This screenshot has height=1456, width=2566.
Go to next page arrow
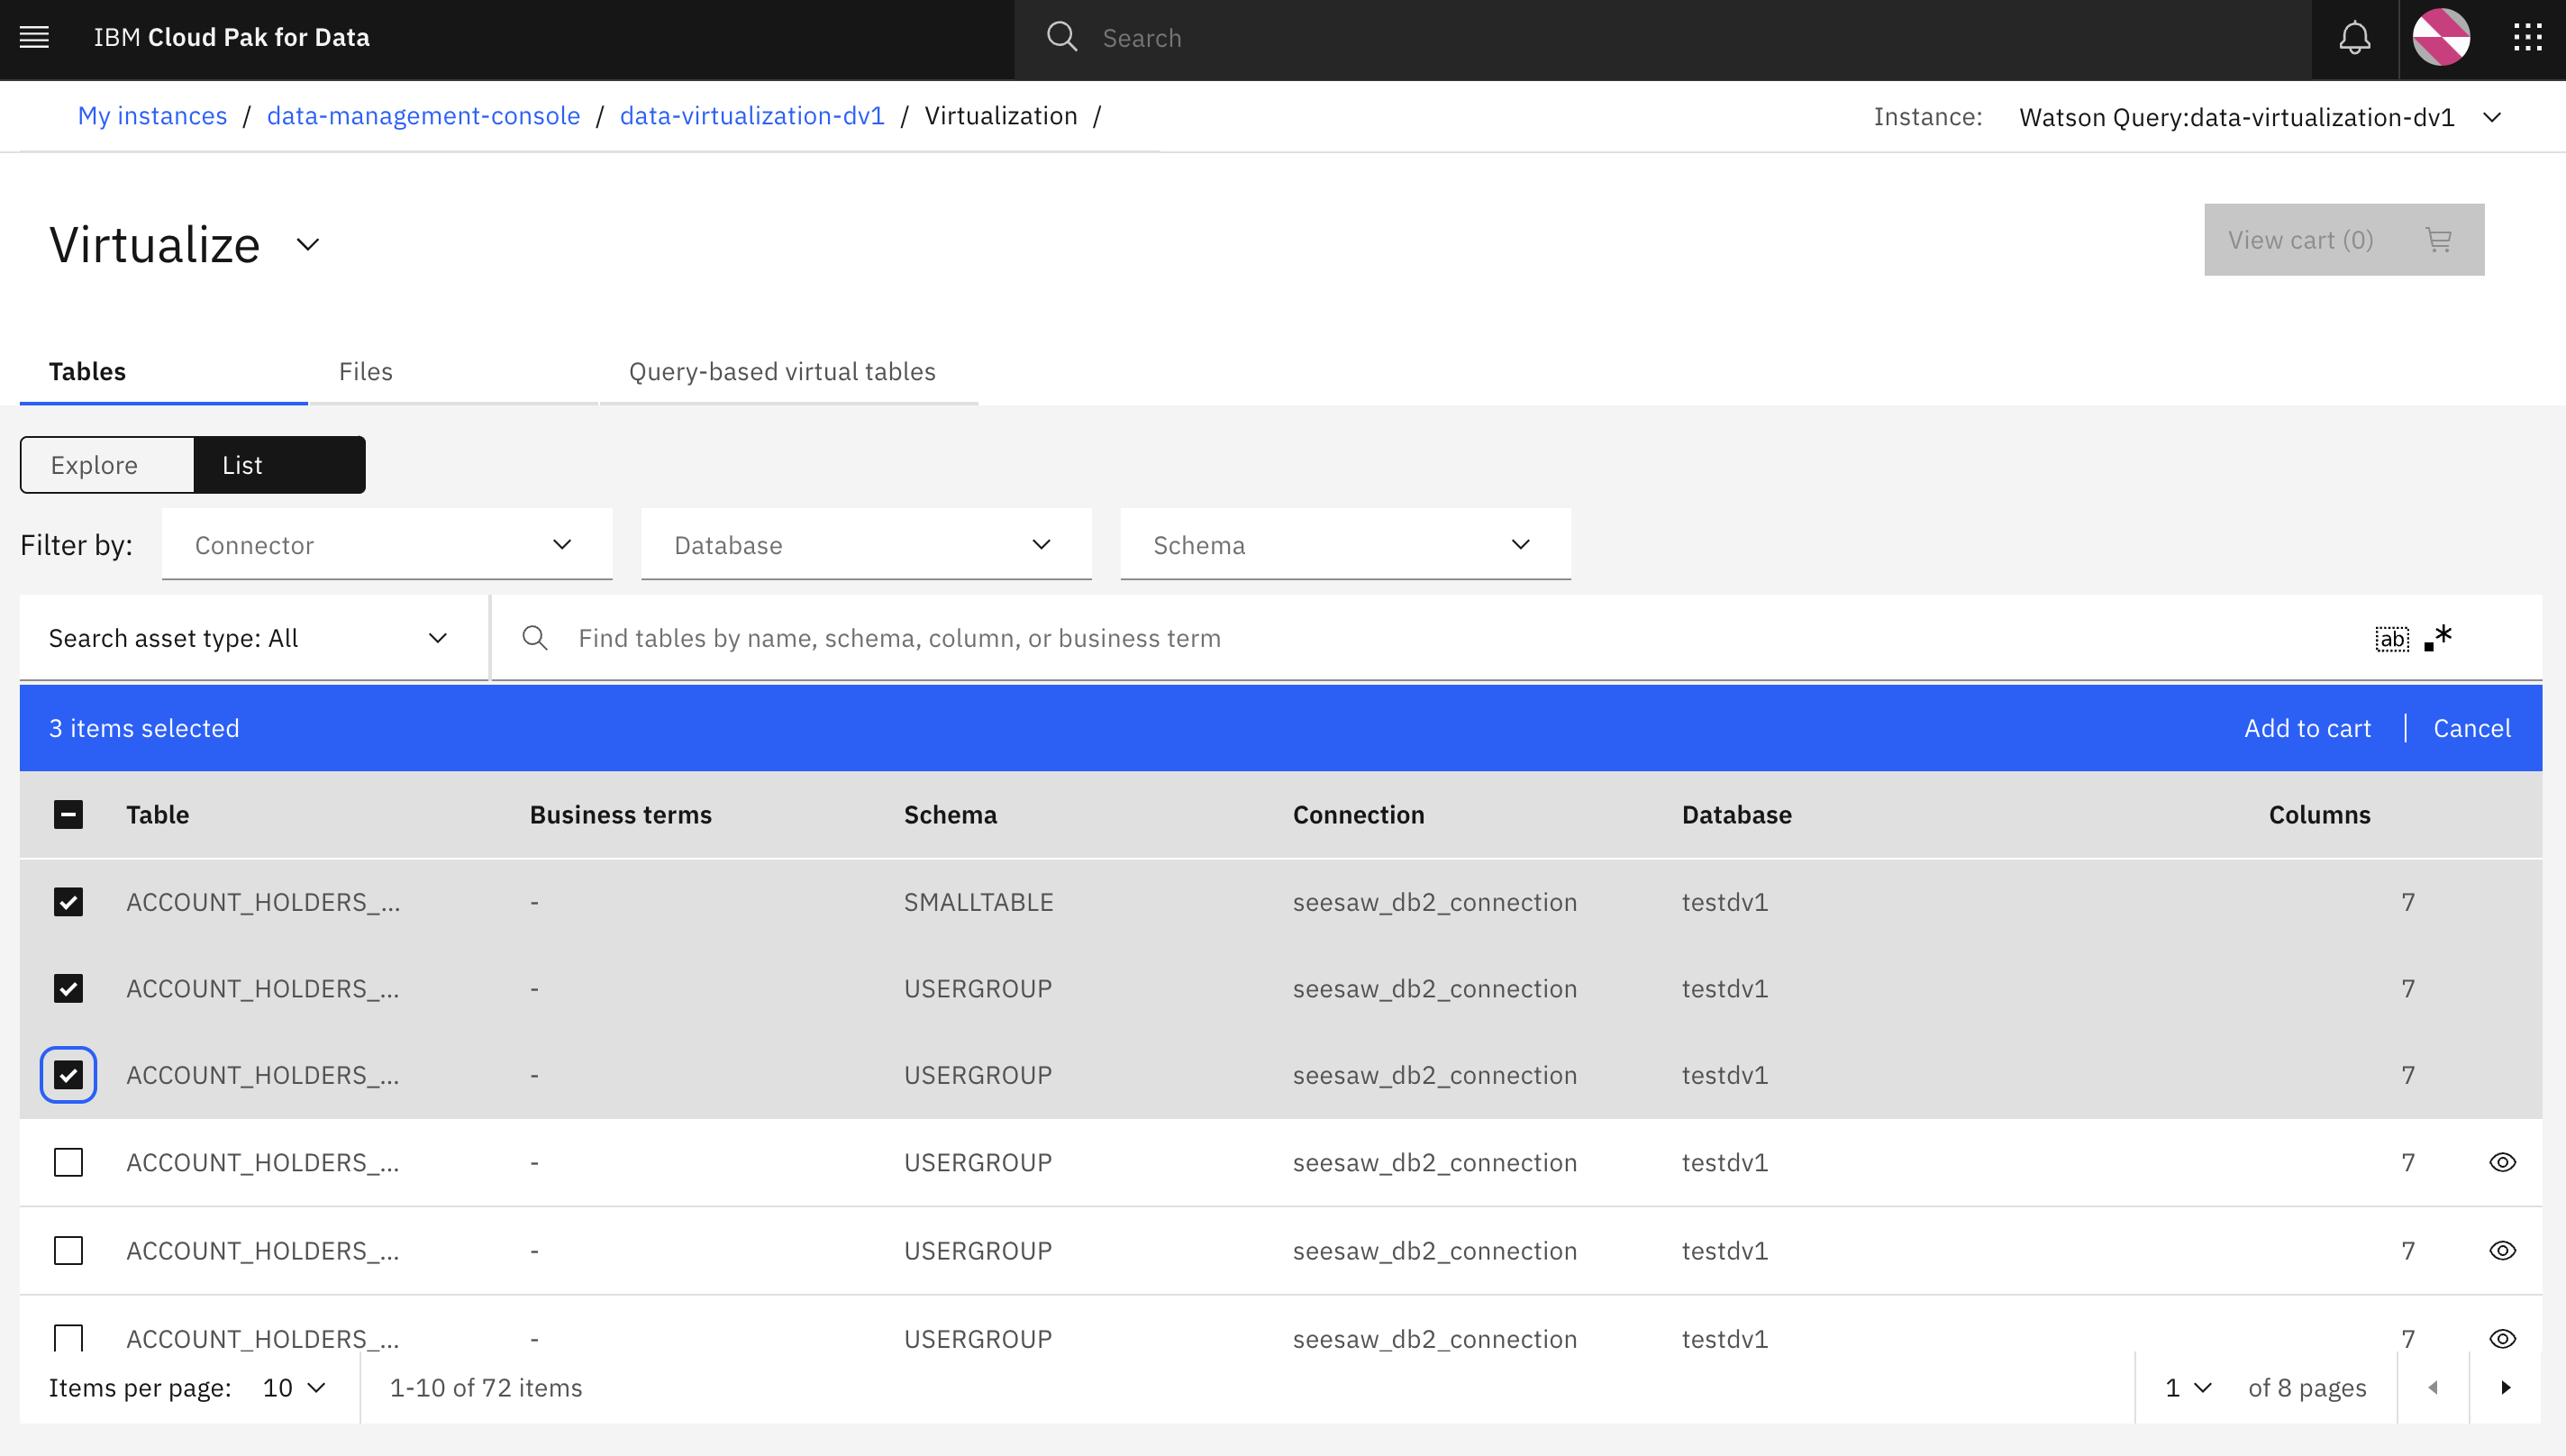pos(2505,1388)
